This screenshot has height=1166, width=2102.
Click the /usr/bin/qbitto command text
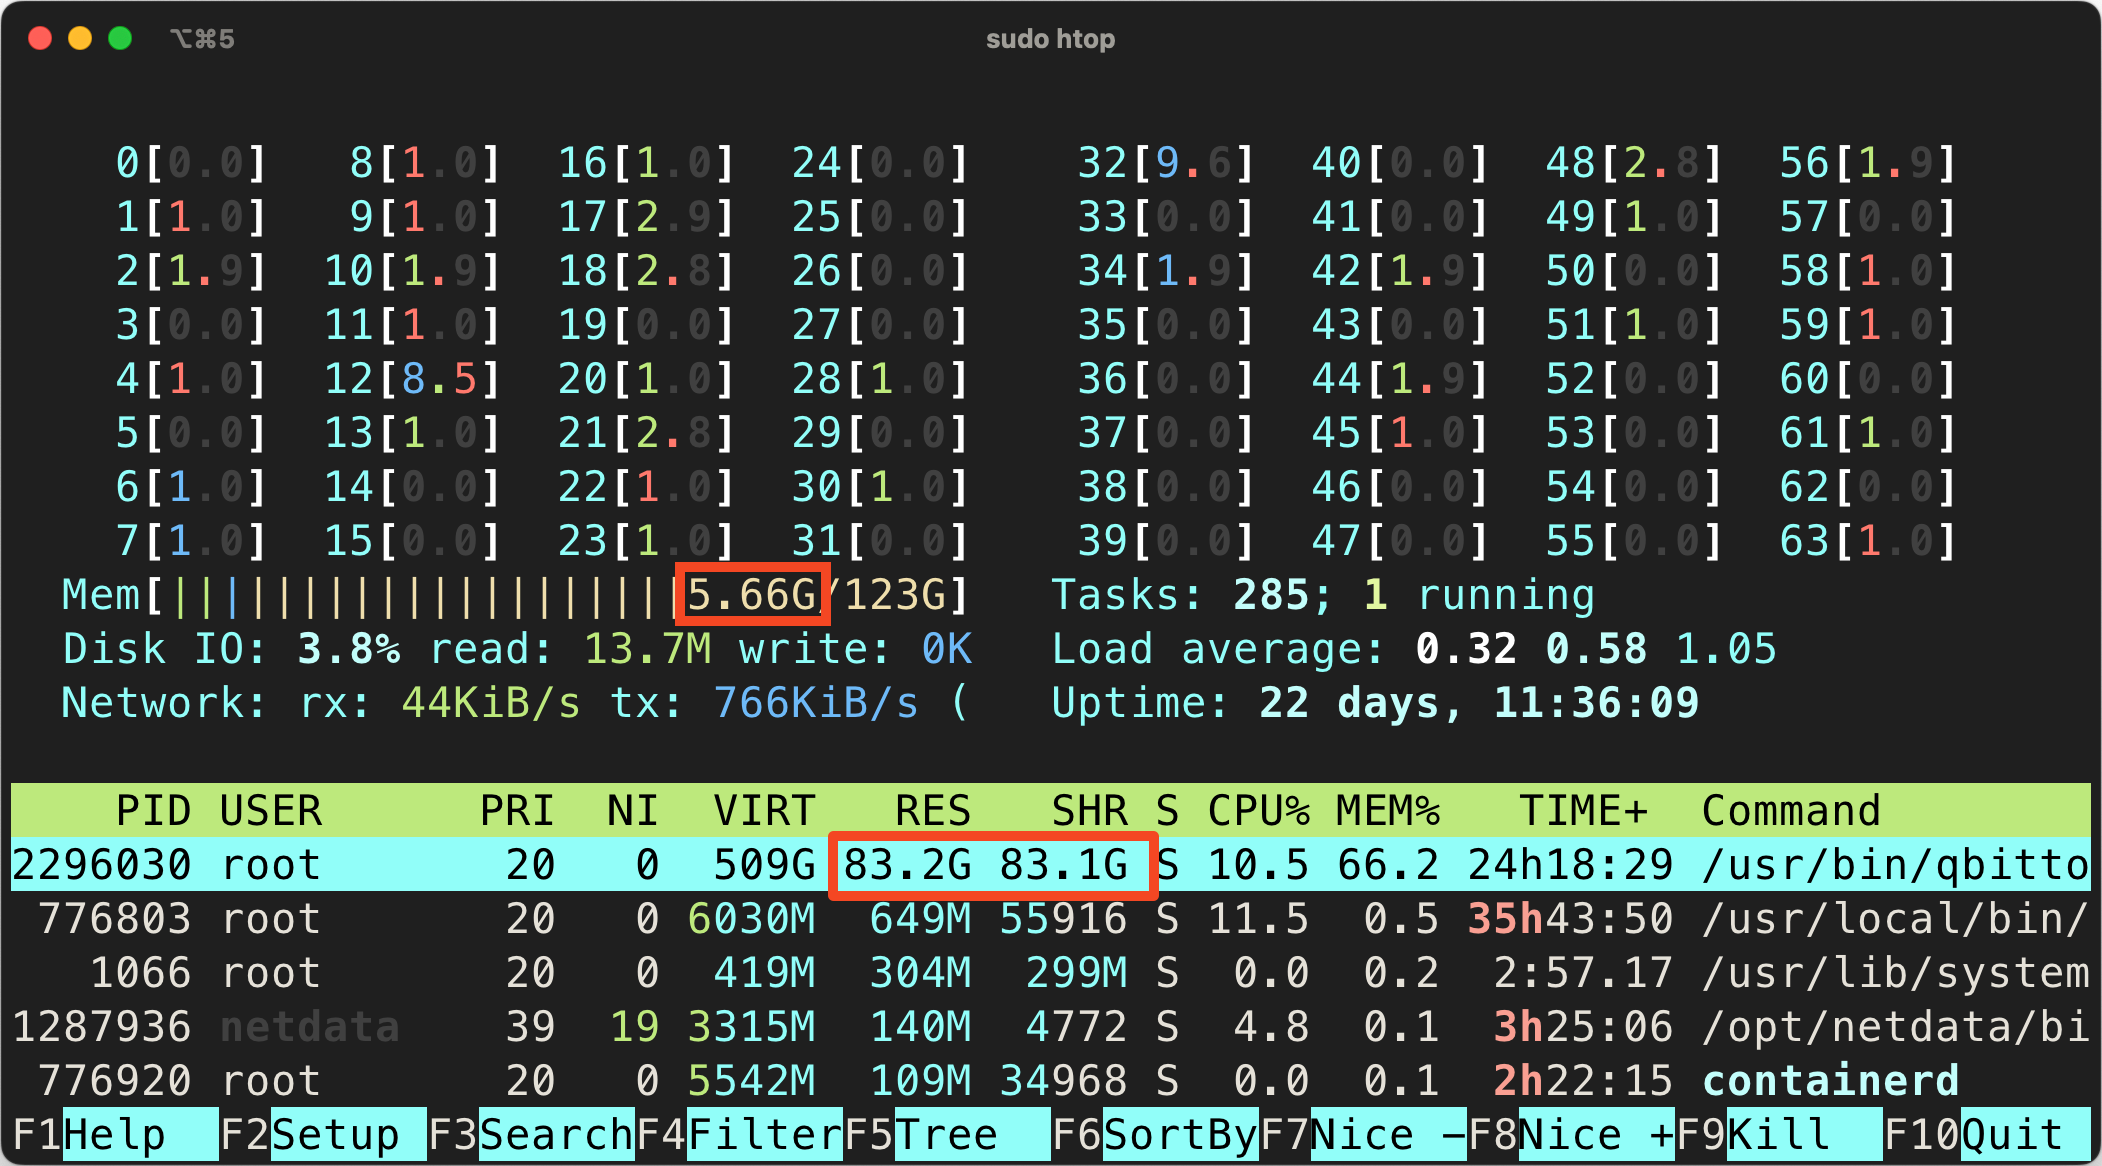click(x=1896, y=865)
